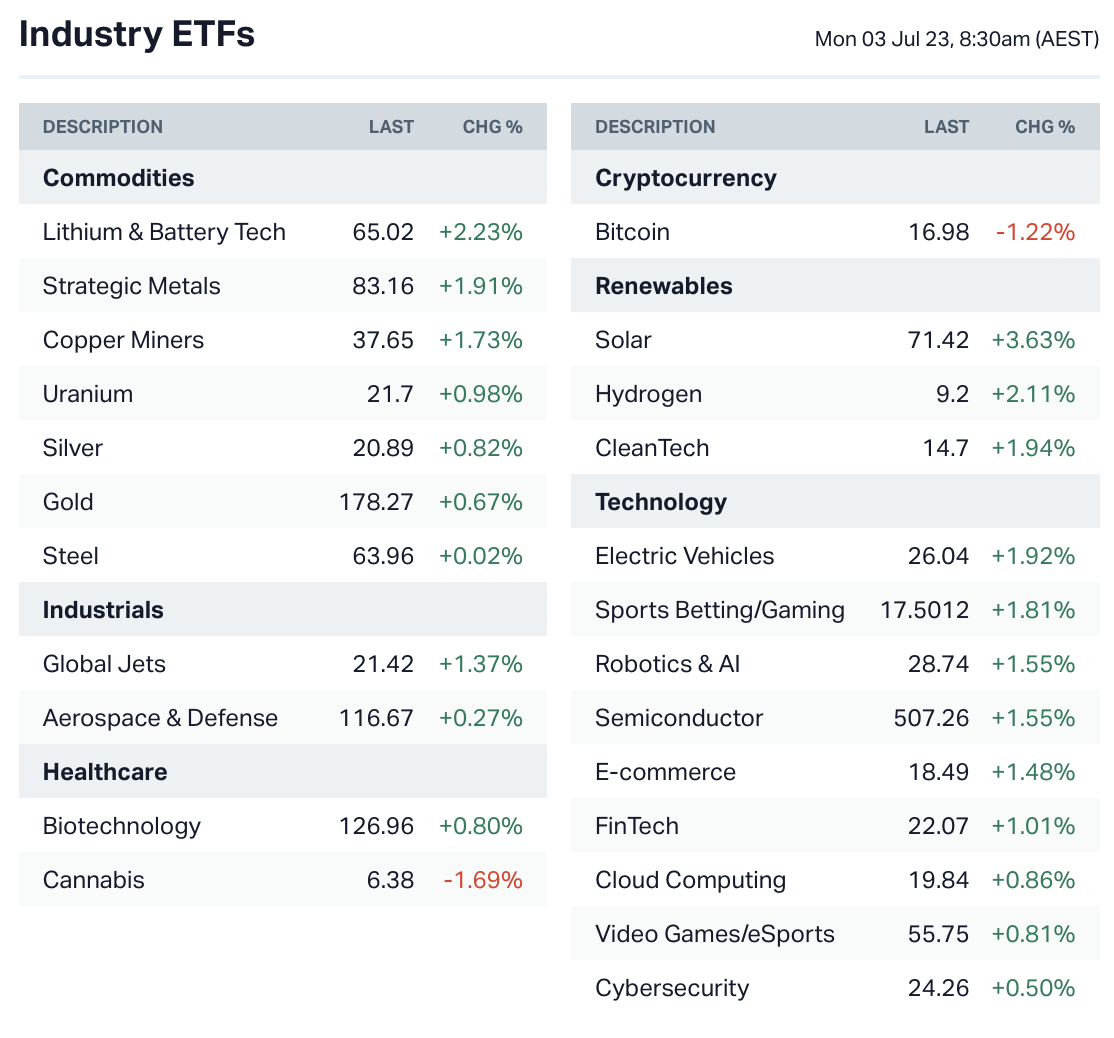The image size is (1114, 1038).
Task: Select Copper Miners in Commodities
Action: (123, 340)
